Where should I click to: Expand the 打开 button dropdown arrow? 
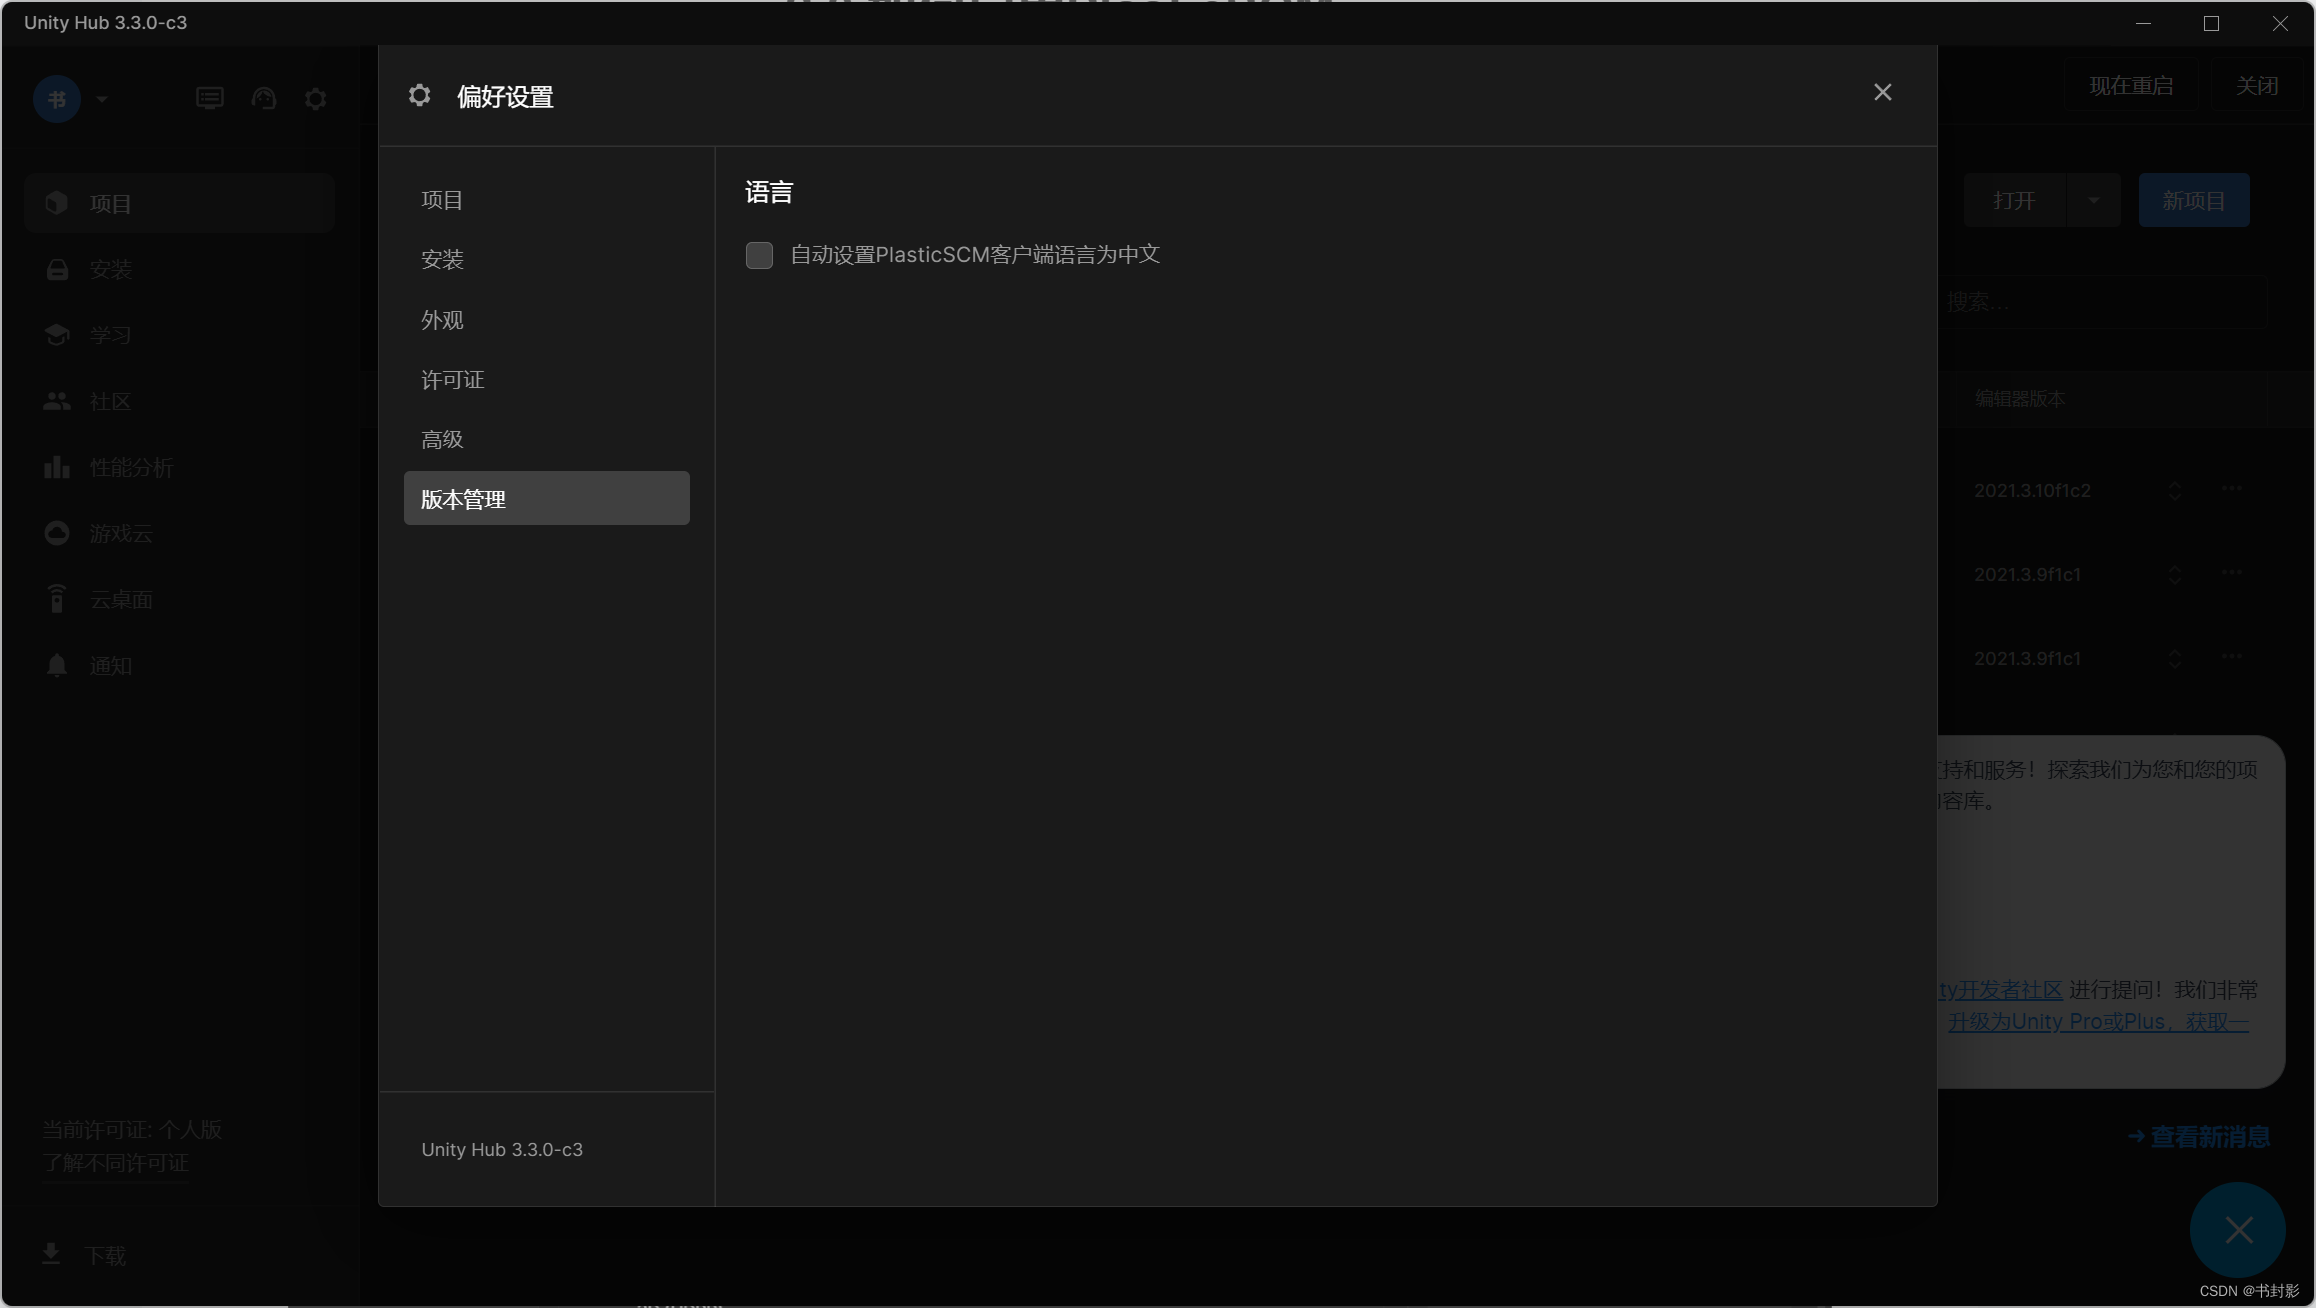click(x=2093, y=201)
